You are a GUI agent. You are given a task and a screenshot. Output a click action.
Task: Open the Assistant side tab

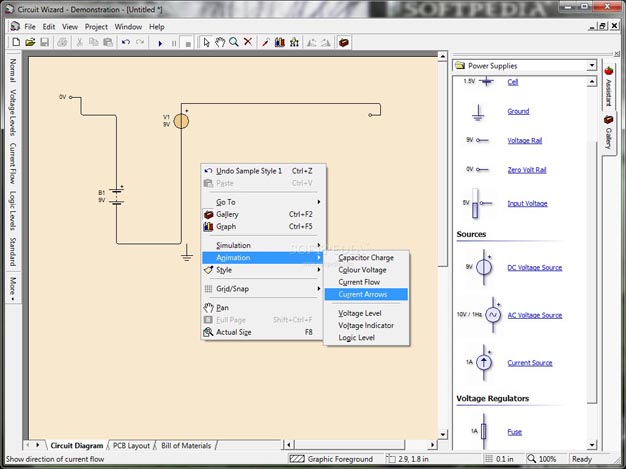(x=608, y=86)
